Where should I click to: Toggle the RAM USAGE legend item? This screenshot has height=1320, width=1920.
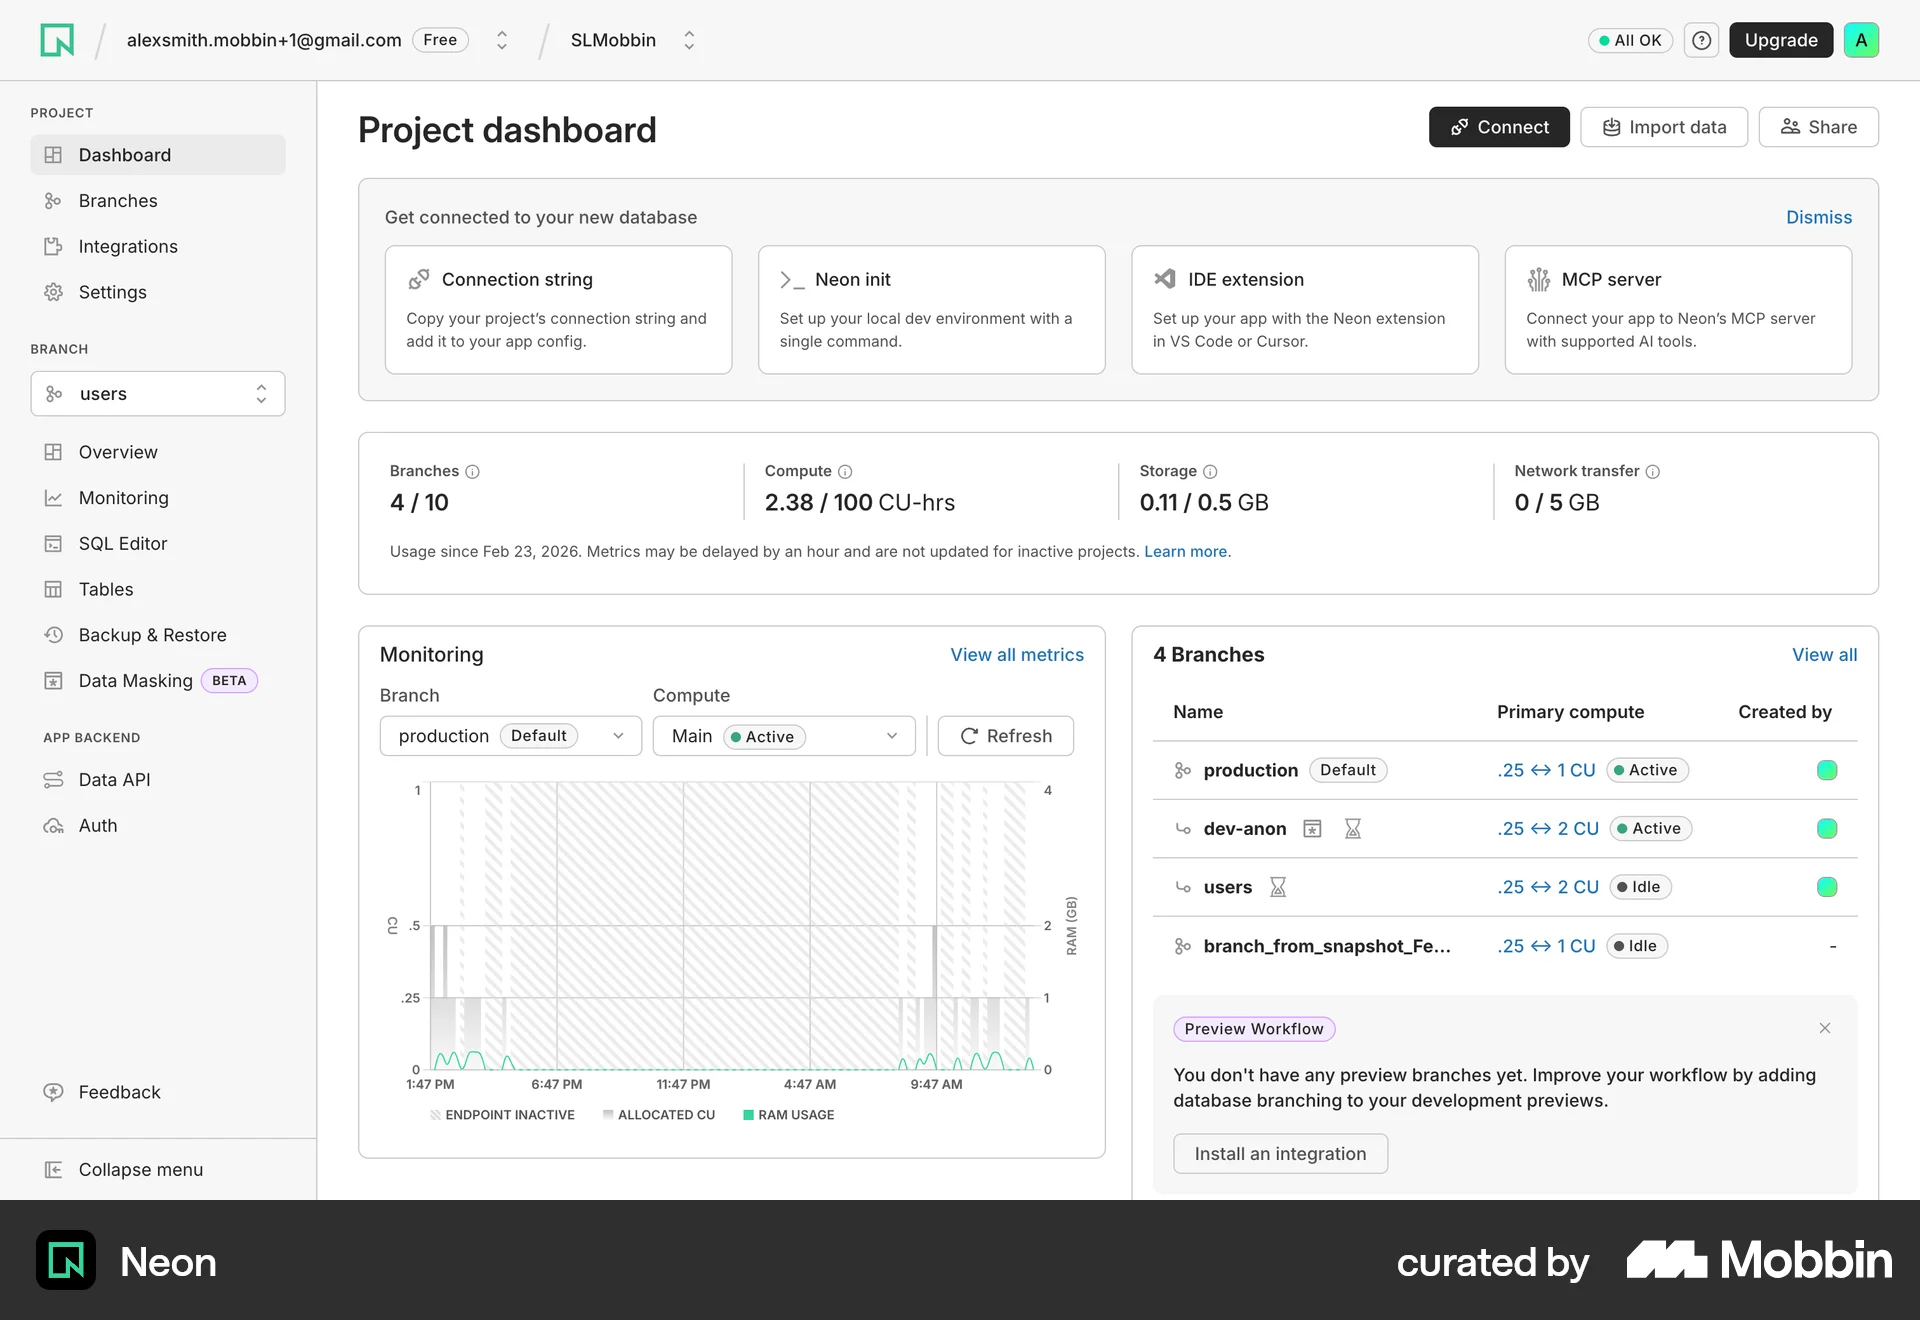click(x=788, y=1115)
